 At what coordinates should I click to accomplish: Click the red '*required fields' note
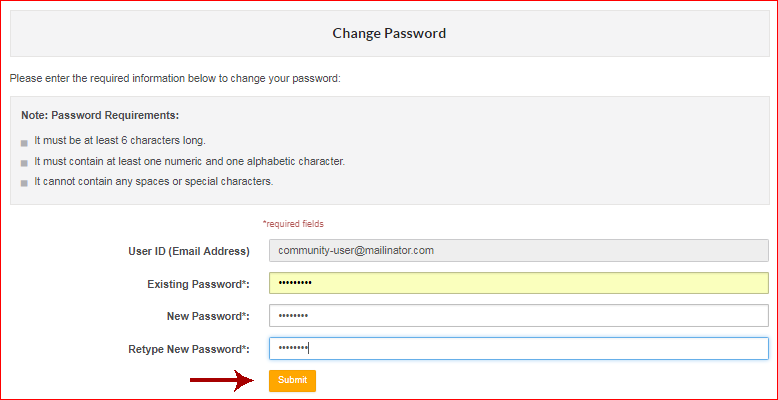tap(293, 224)
